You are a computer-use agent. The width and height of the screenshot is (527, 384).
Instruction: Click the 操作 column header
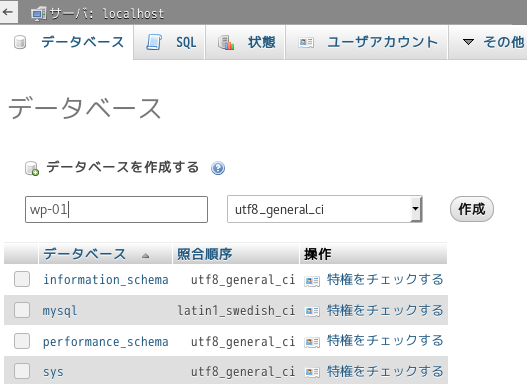click(318, 254)
